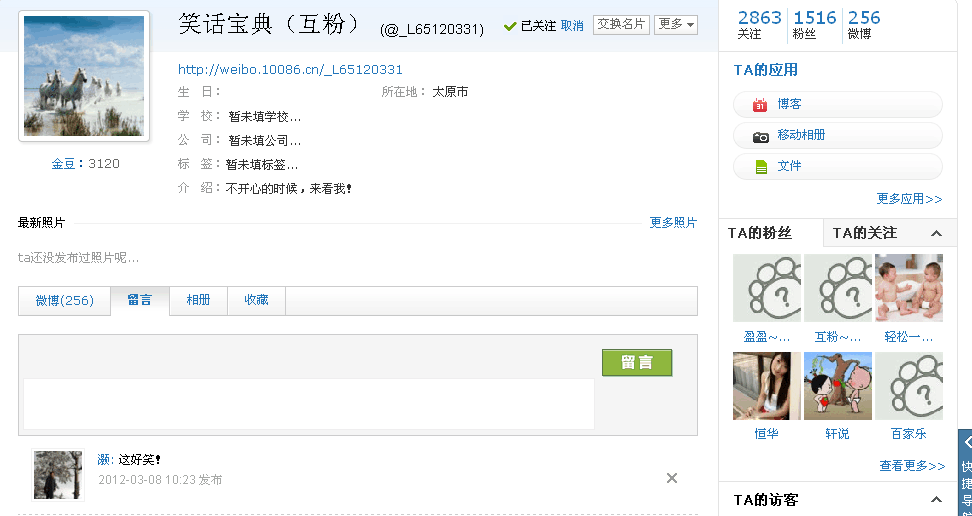The width and height of the screenshot is (972, 516).
Task: Delete the comment with the X icon
Action: 672,478
